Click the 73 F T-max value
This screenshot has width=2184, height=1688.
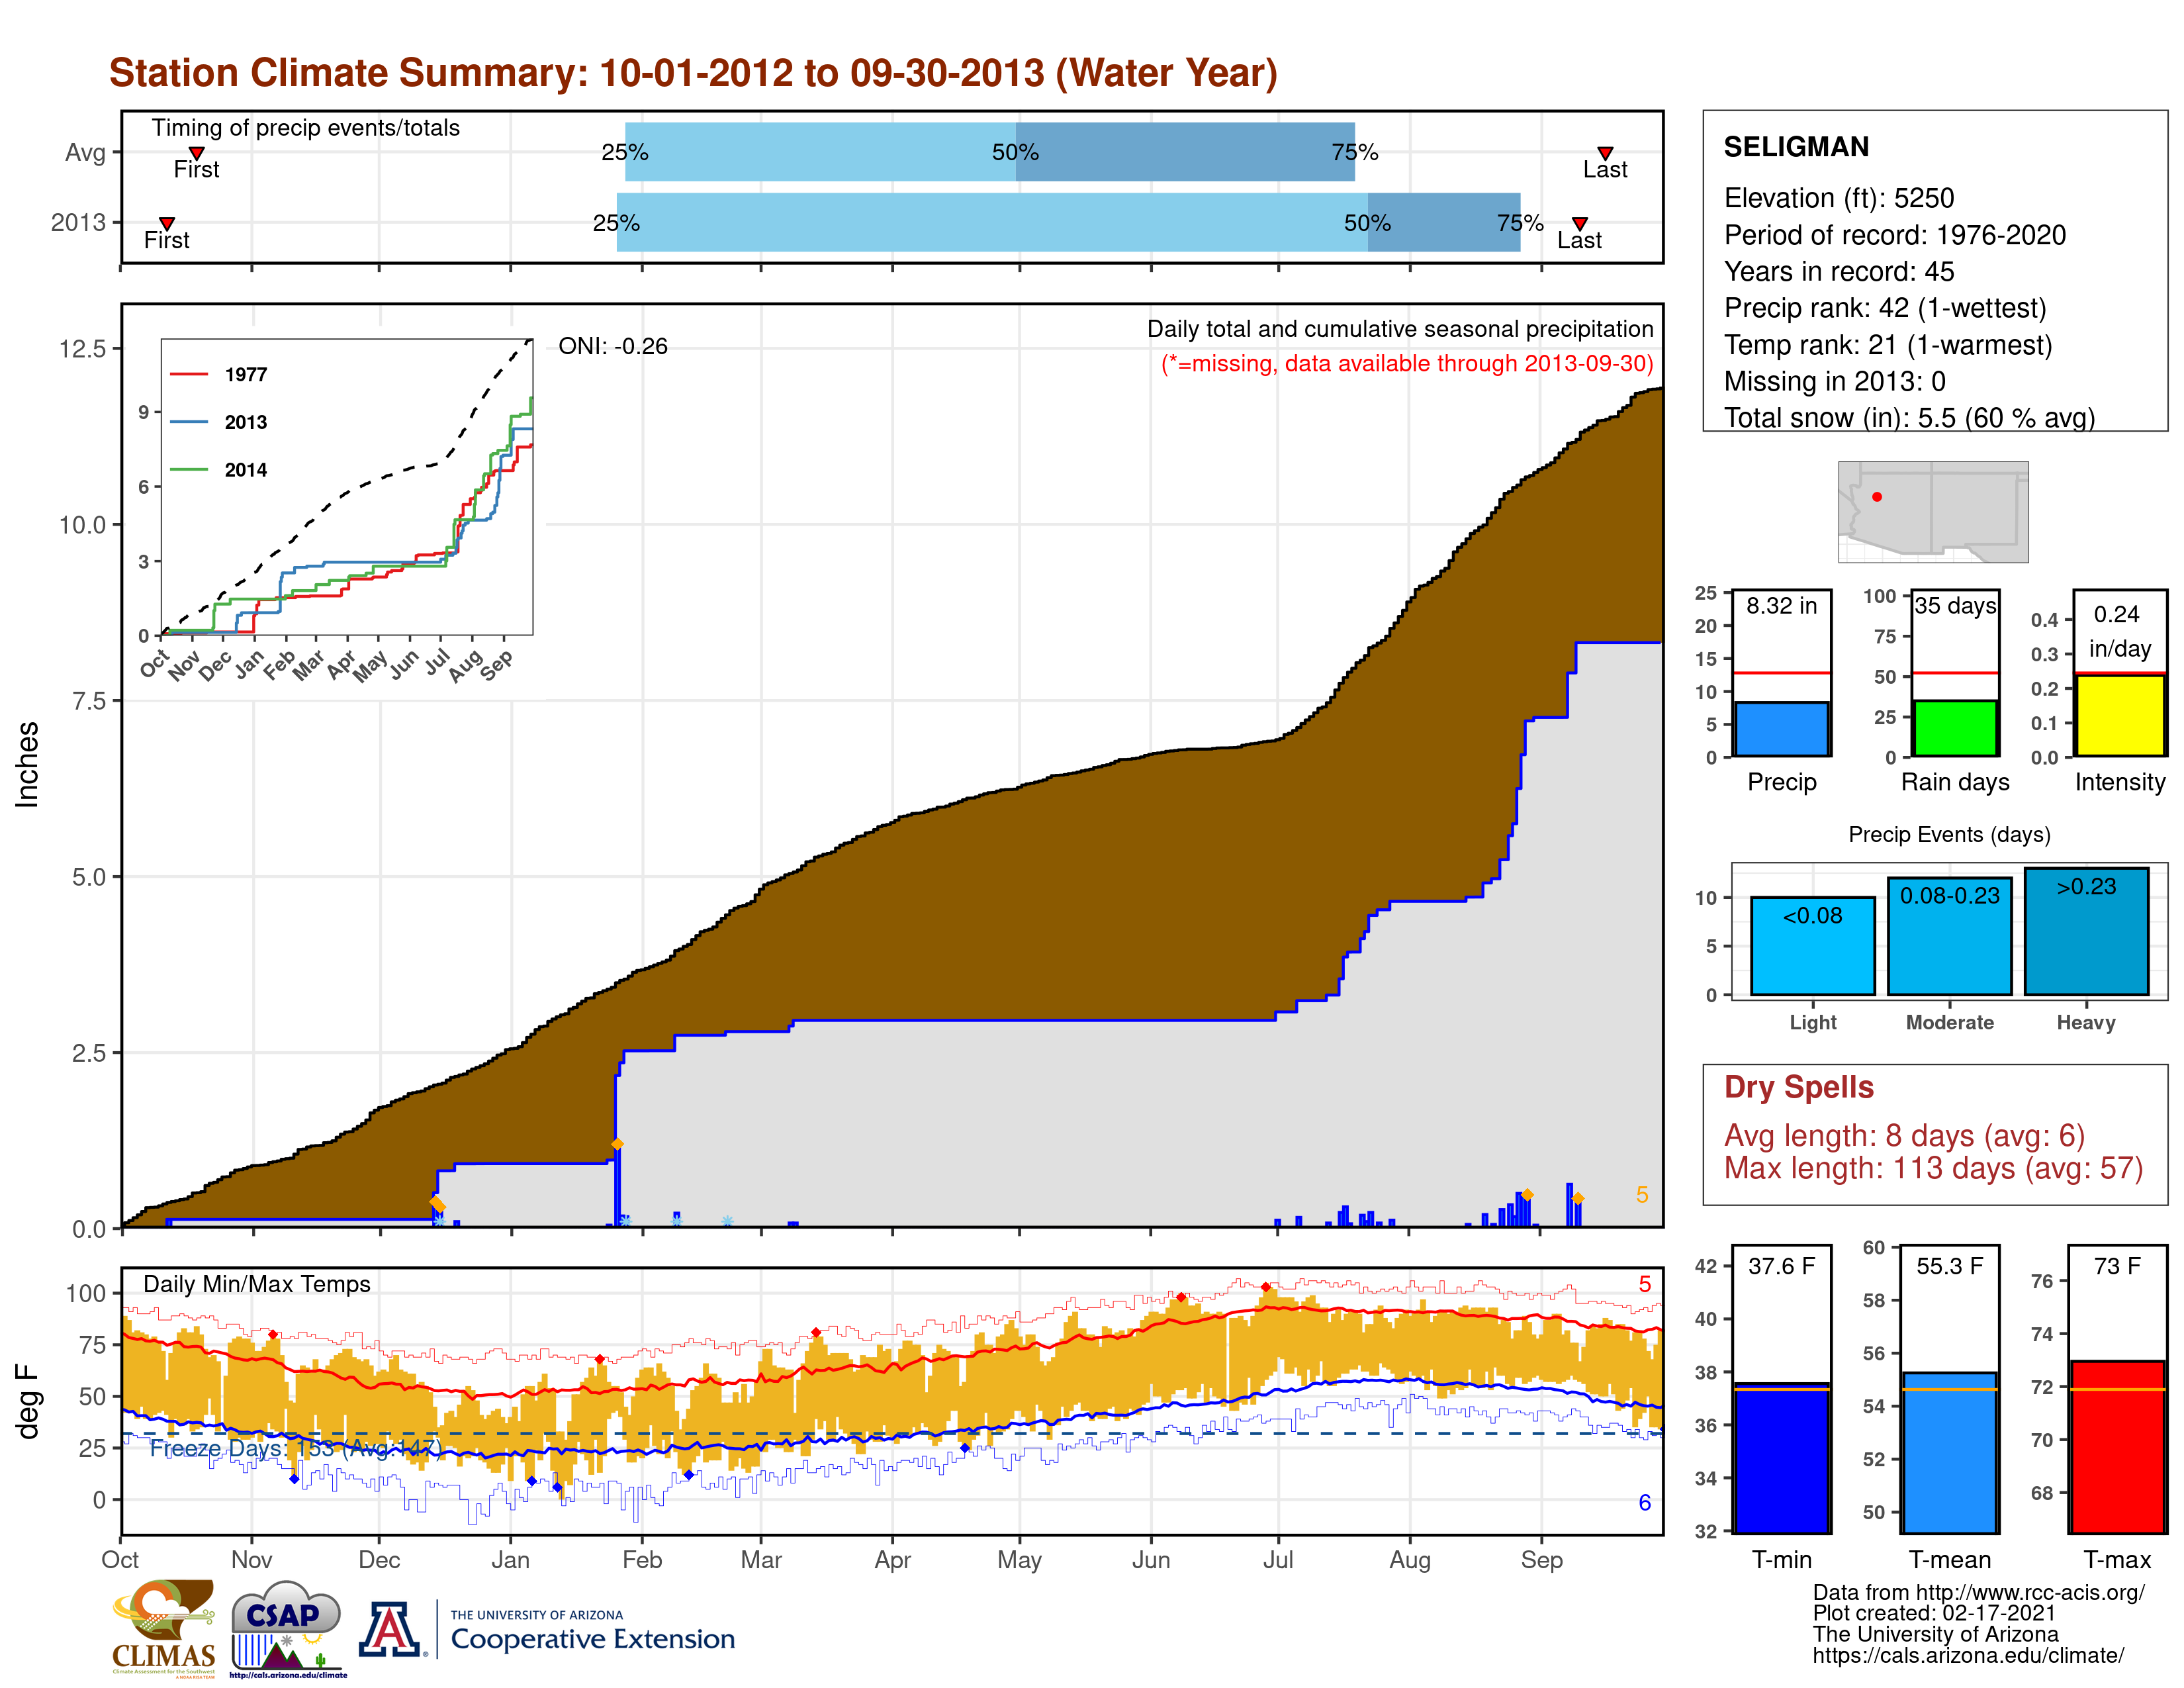coord(2117,1266)
